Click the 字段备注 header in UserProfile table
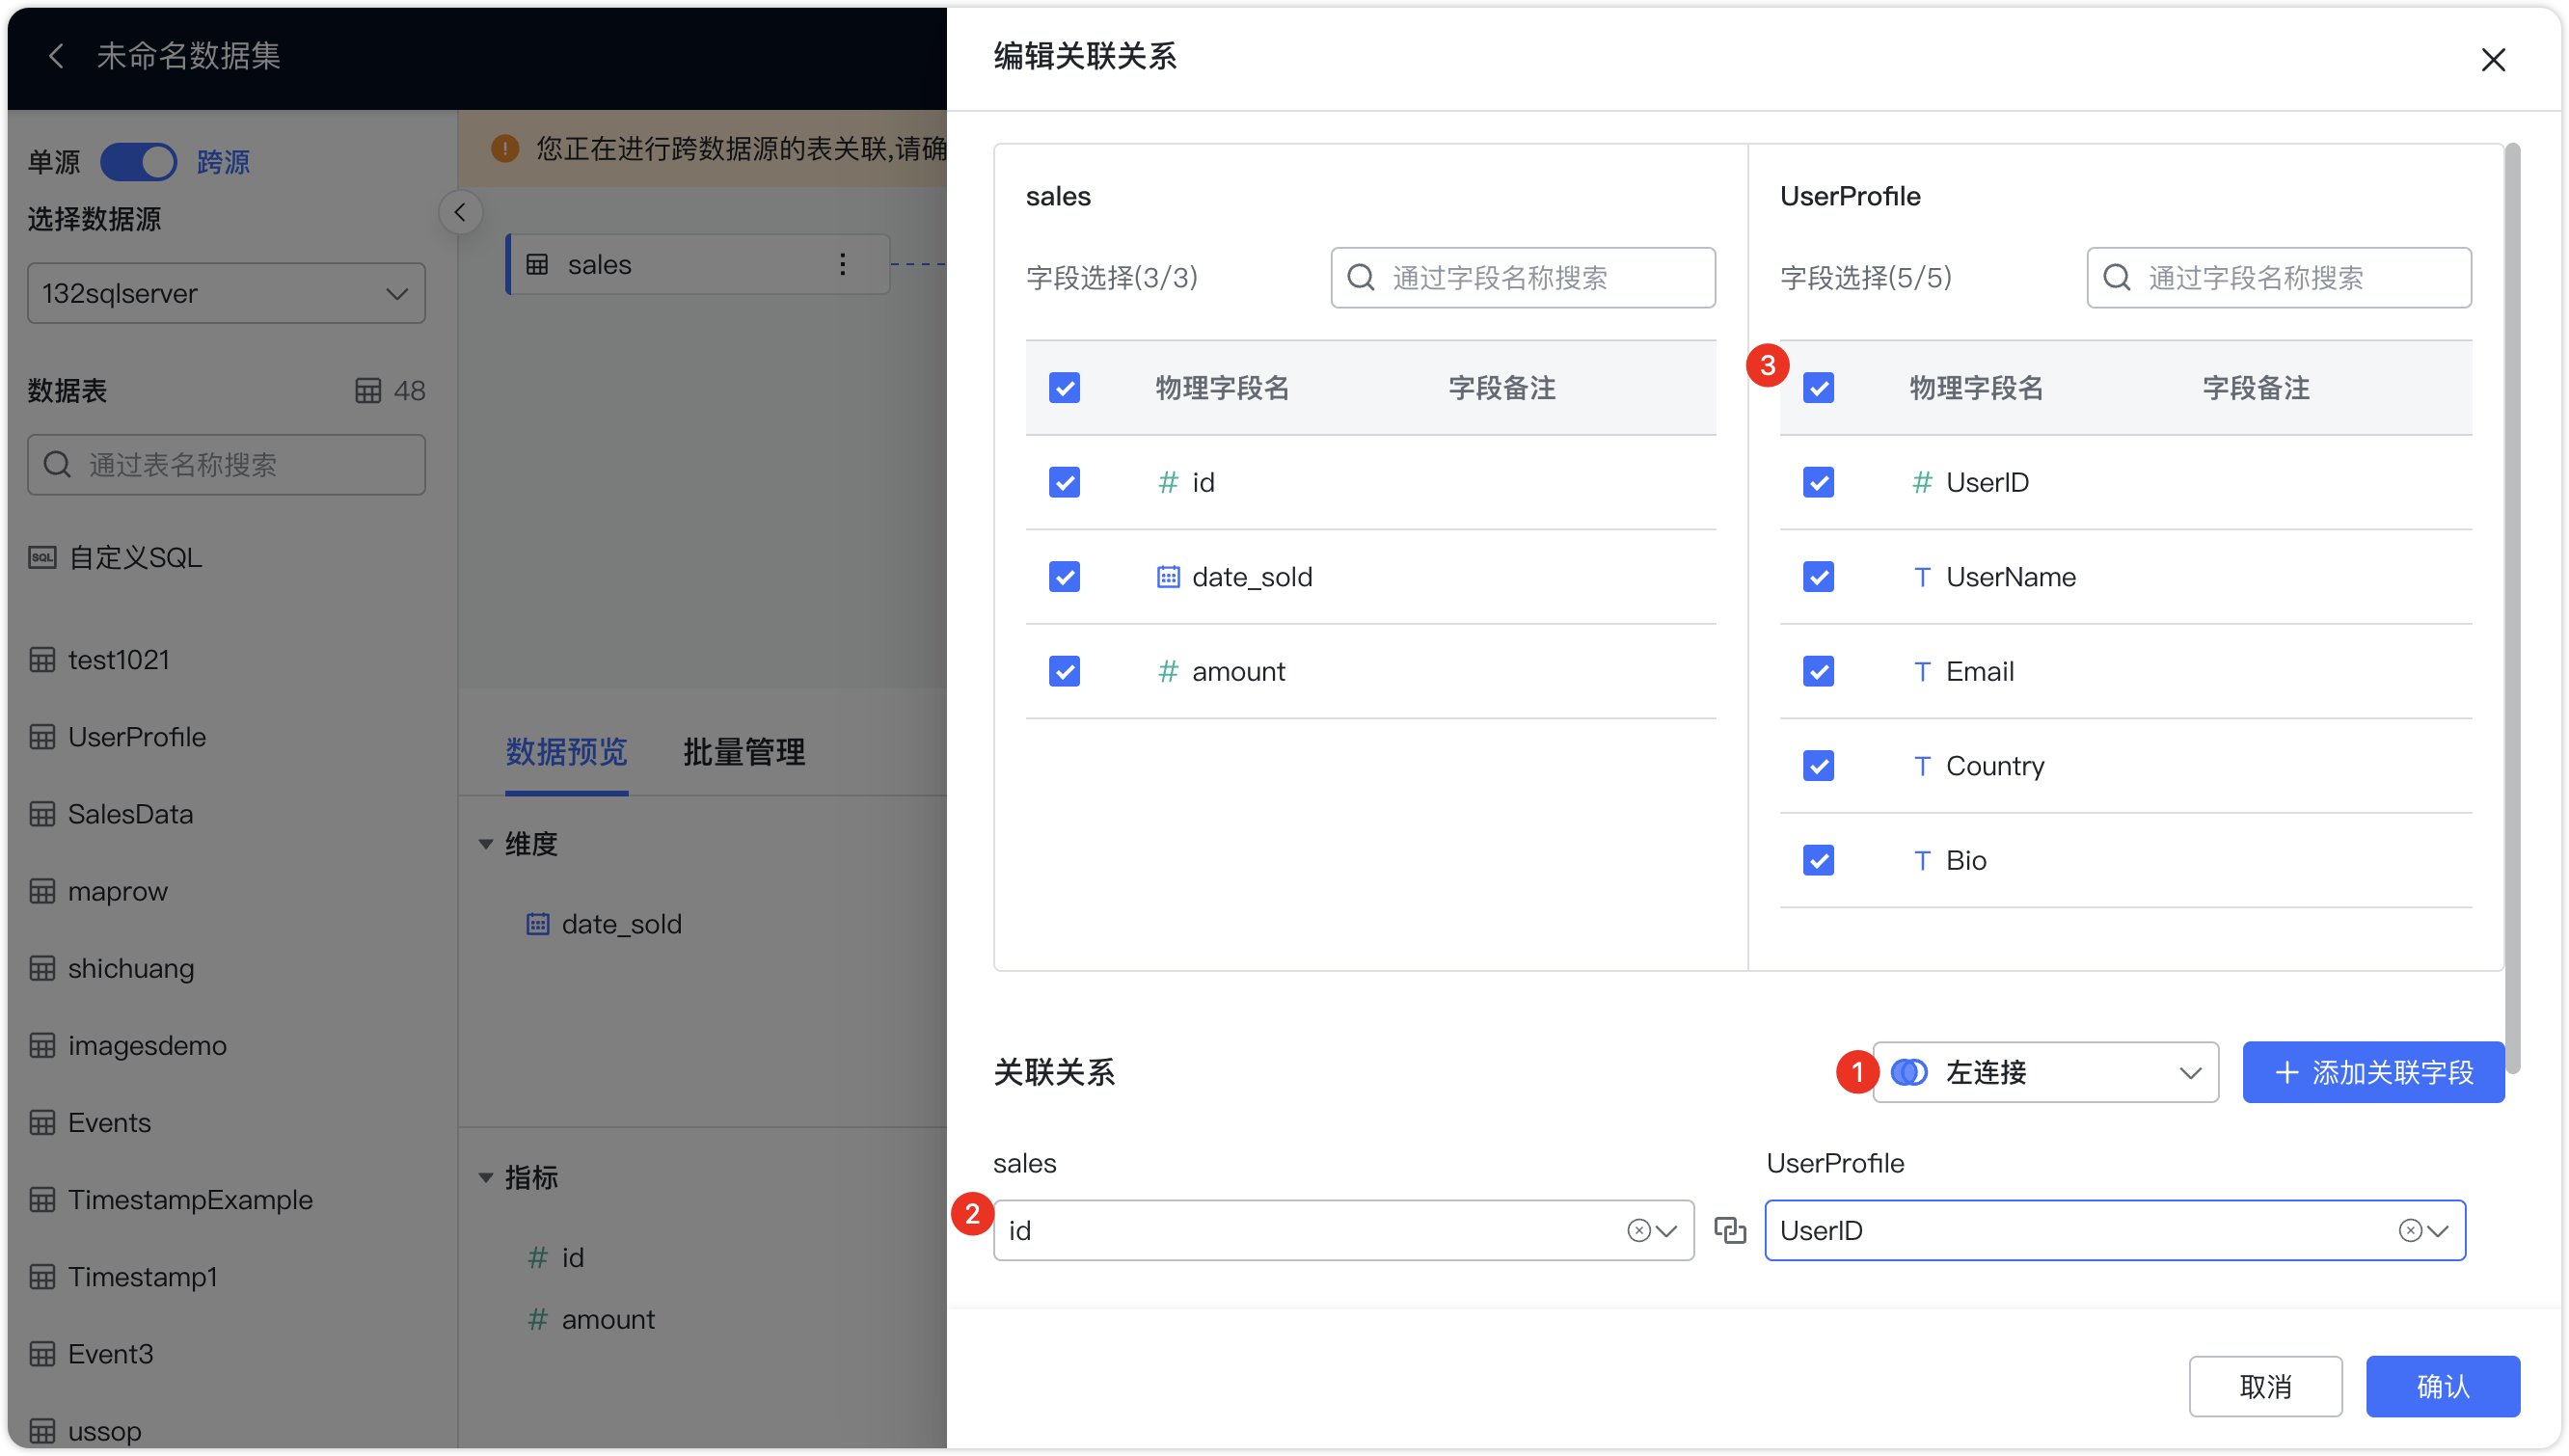Image resolution: width=2569 pixels, height=1456 pixels. click(2255, 388)
